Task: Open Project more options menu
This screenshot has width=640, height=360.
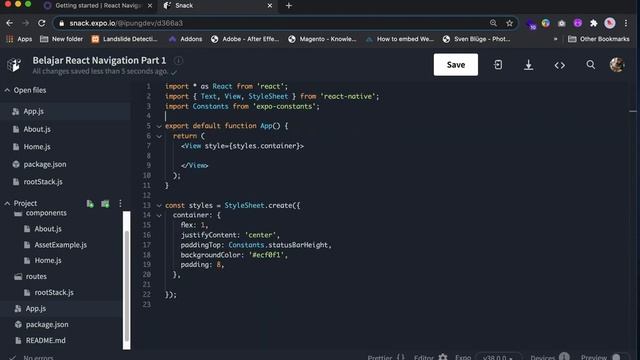Action: [x=120, y=204]
